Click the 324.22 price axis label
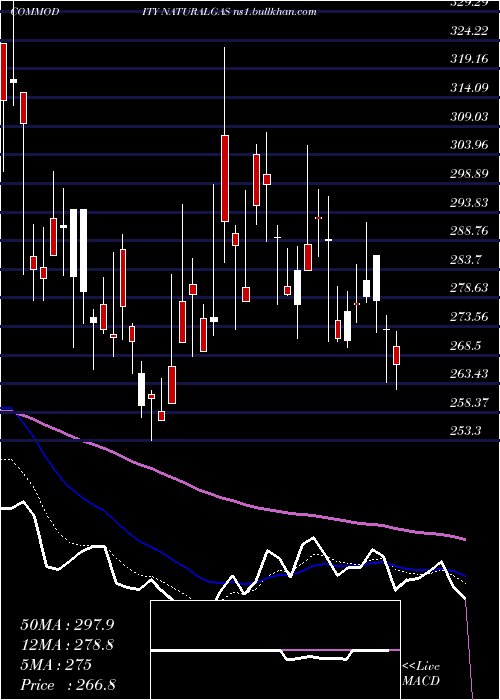This screenshot has height=700, width=500. 468,32
